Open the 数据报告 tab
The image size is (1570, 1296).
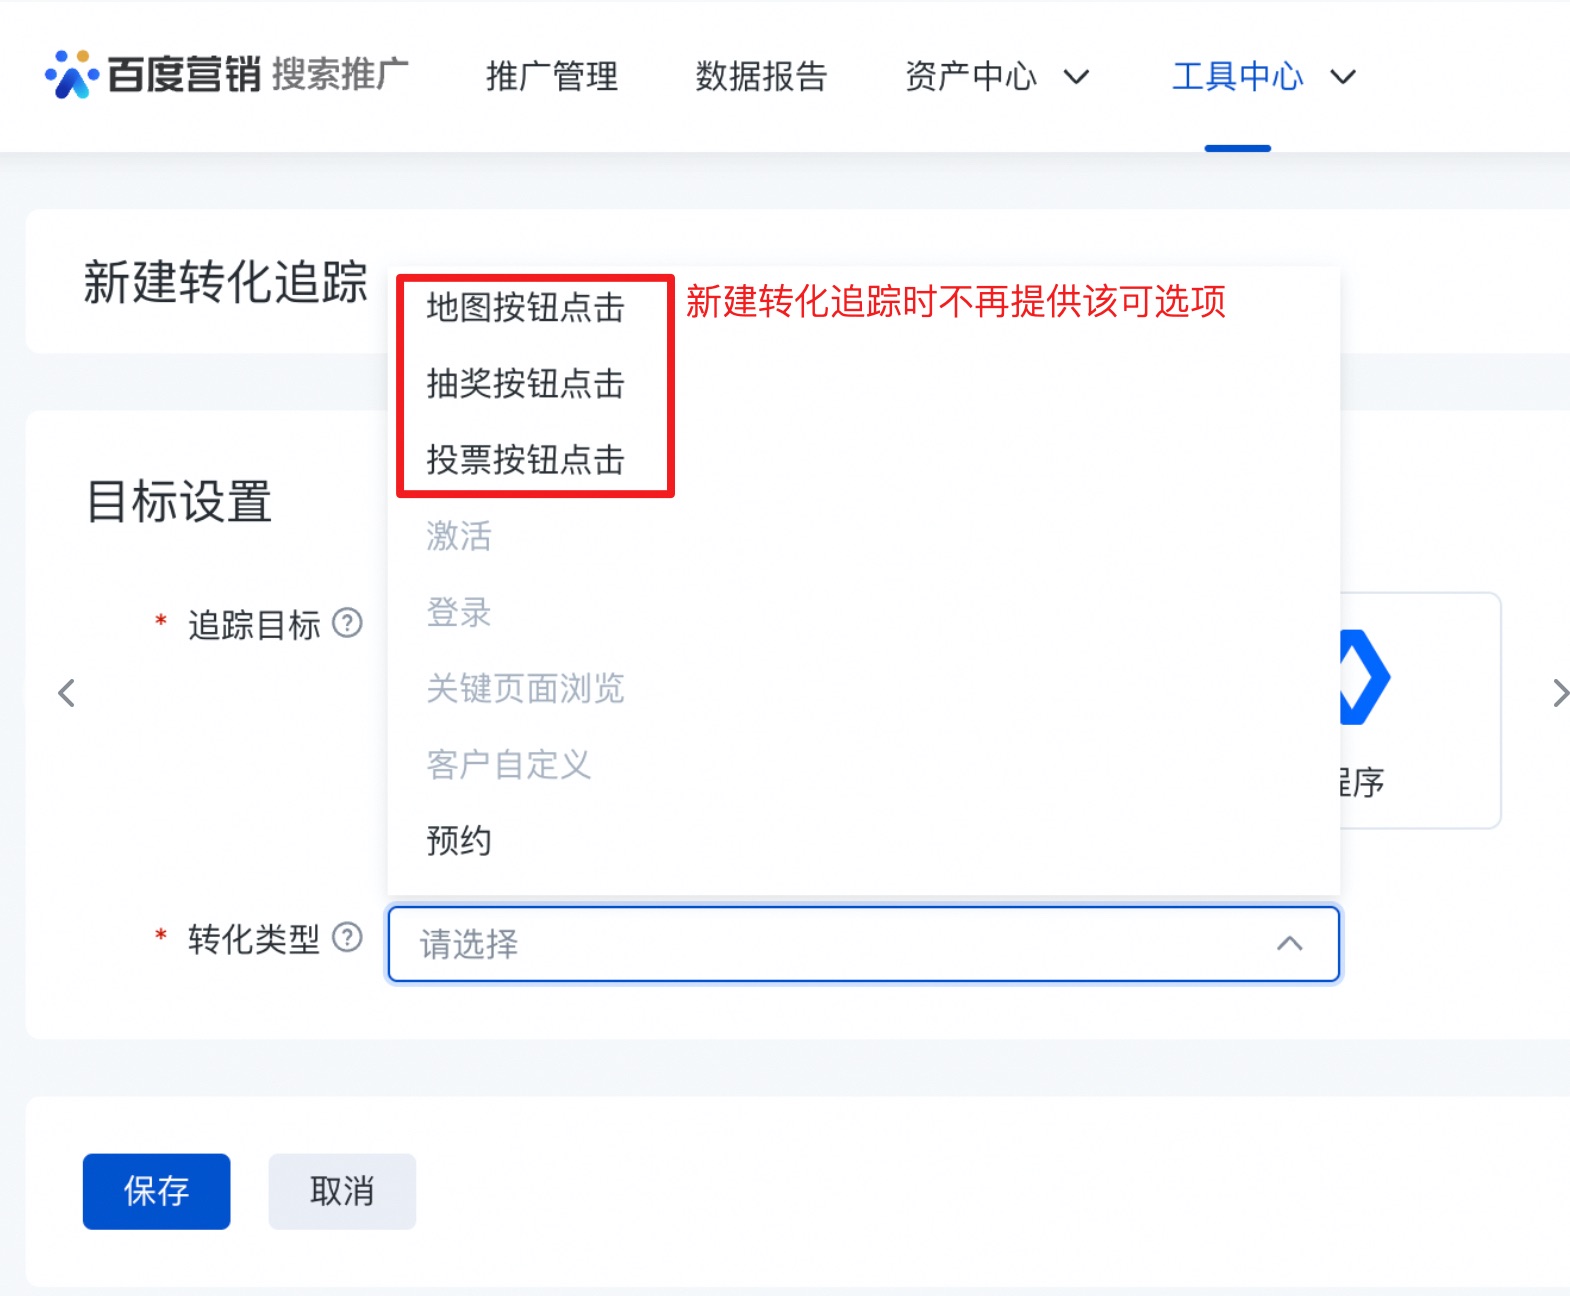point(761,77)
